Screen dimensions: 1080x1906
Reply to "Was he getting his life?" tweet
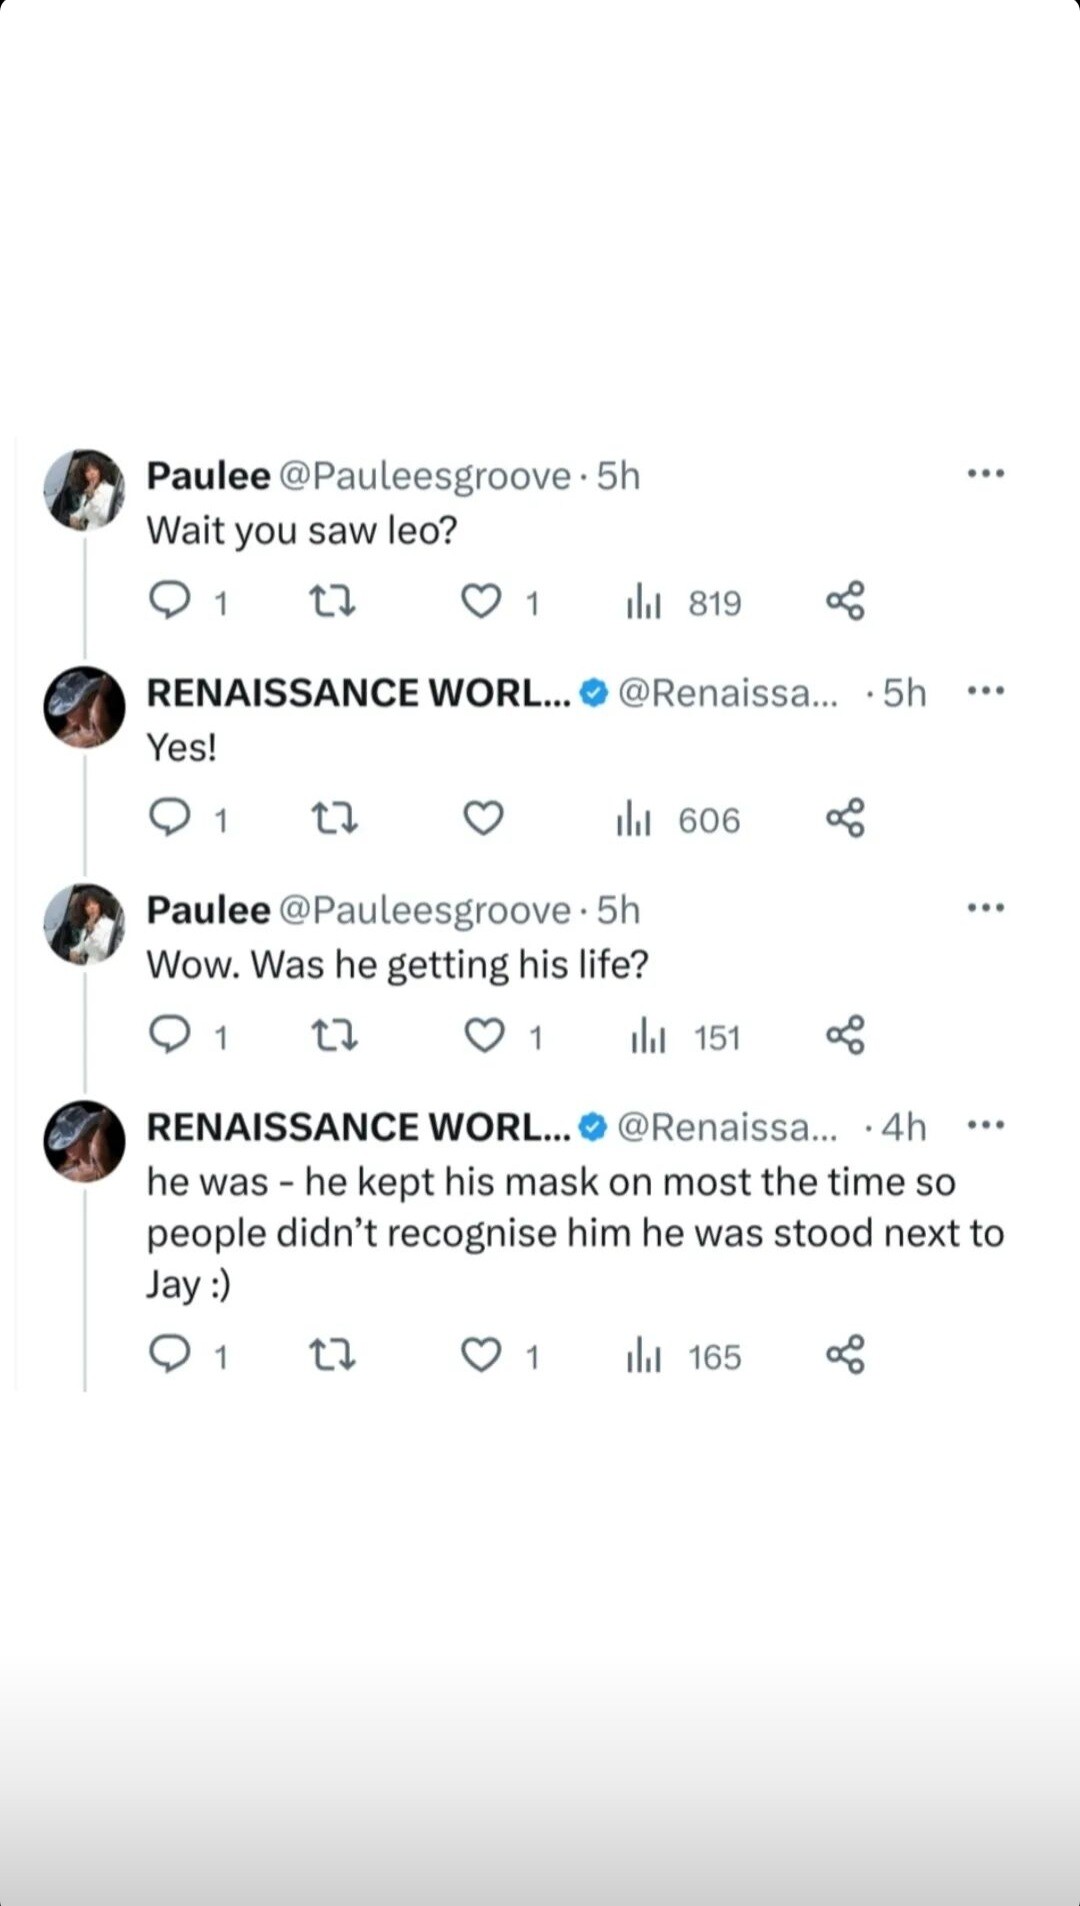click(170, 1035)
